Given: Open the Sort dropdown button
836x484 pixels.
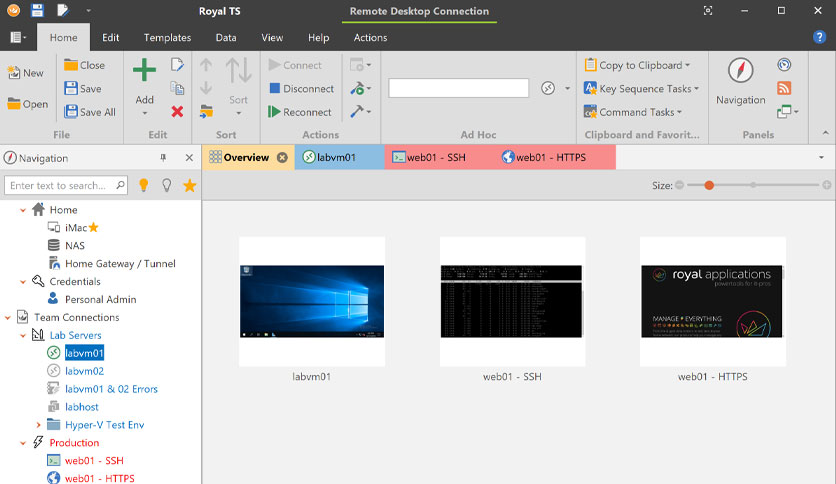Looking at the screenshot, I should click(238, 88).
